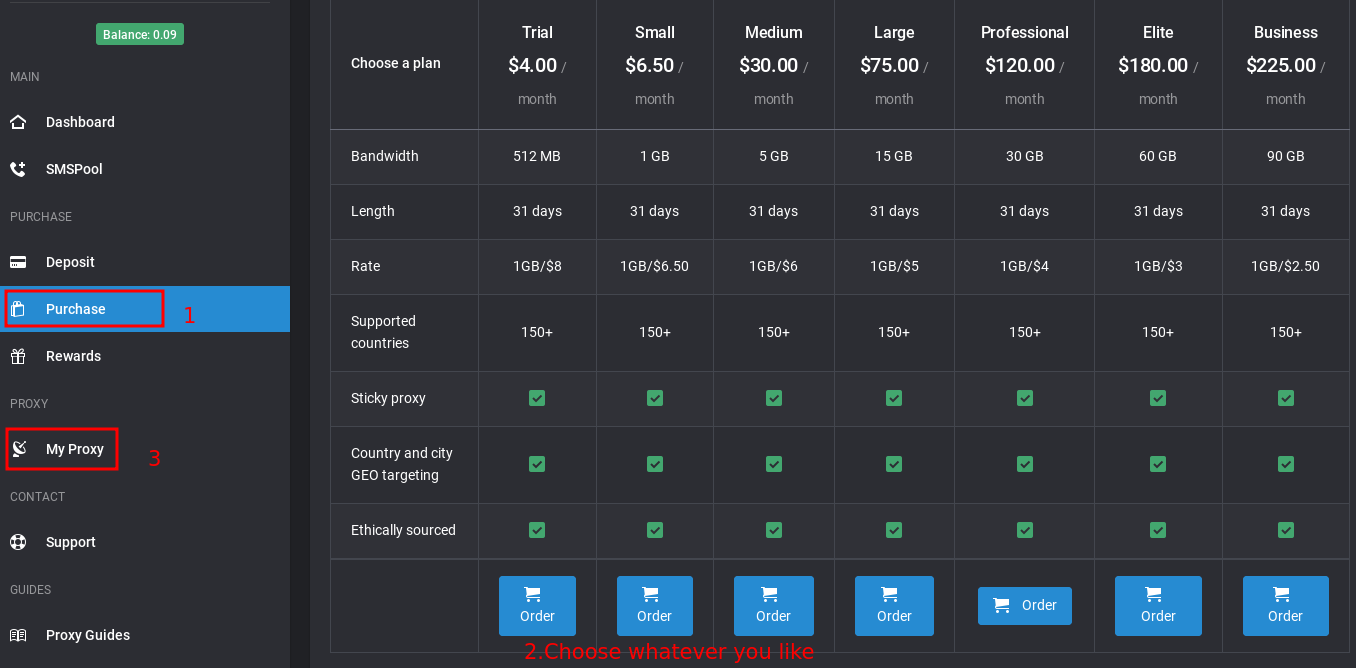Select Order under Small plan
The image size is (1356, 668).
tap(654, 606)
